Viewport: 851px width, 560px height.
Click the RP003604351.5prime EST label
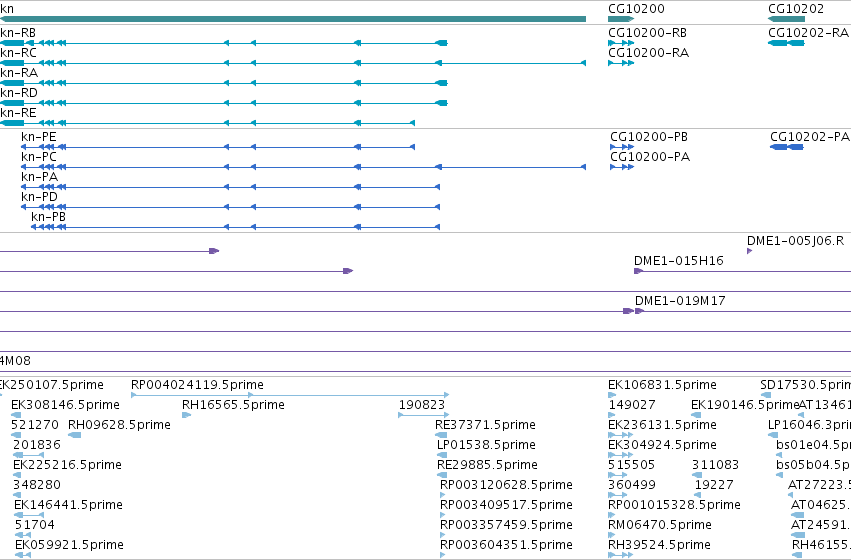[x=506, y=545]
